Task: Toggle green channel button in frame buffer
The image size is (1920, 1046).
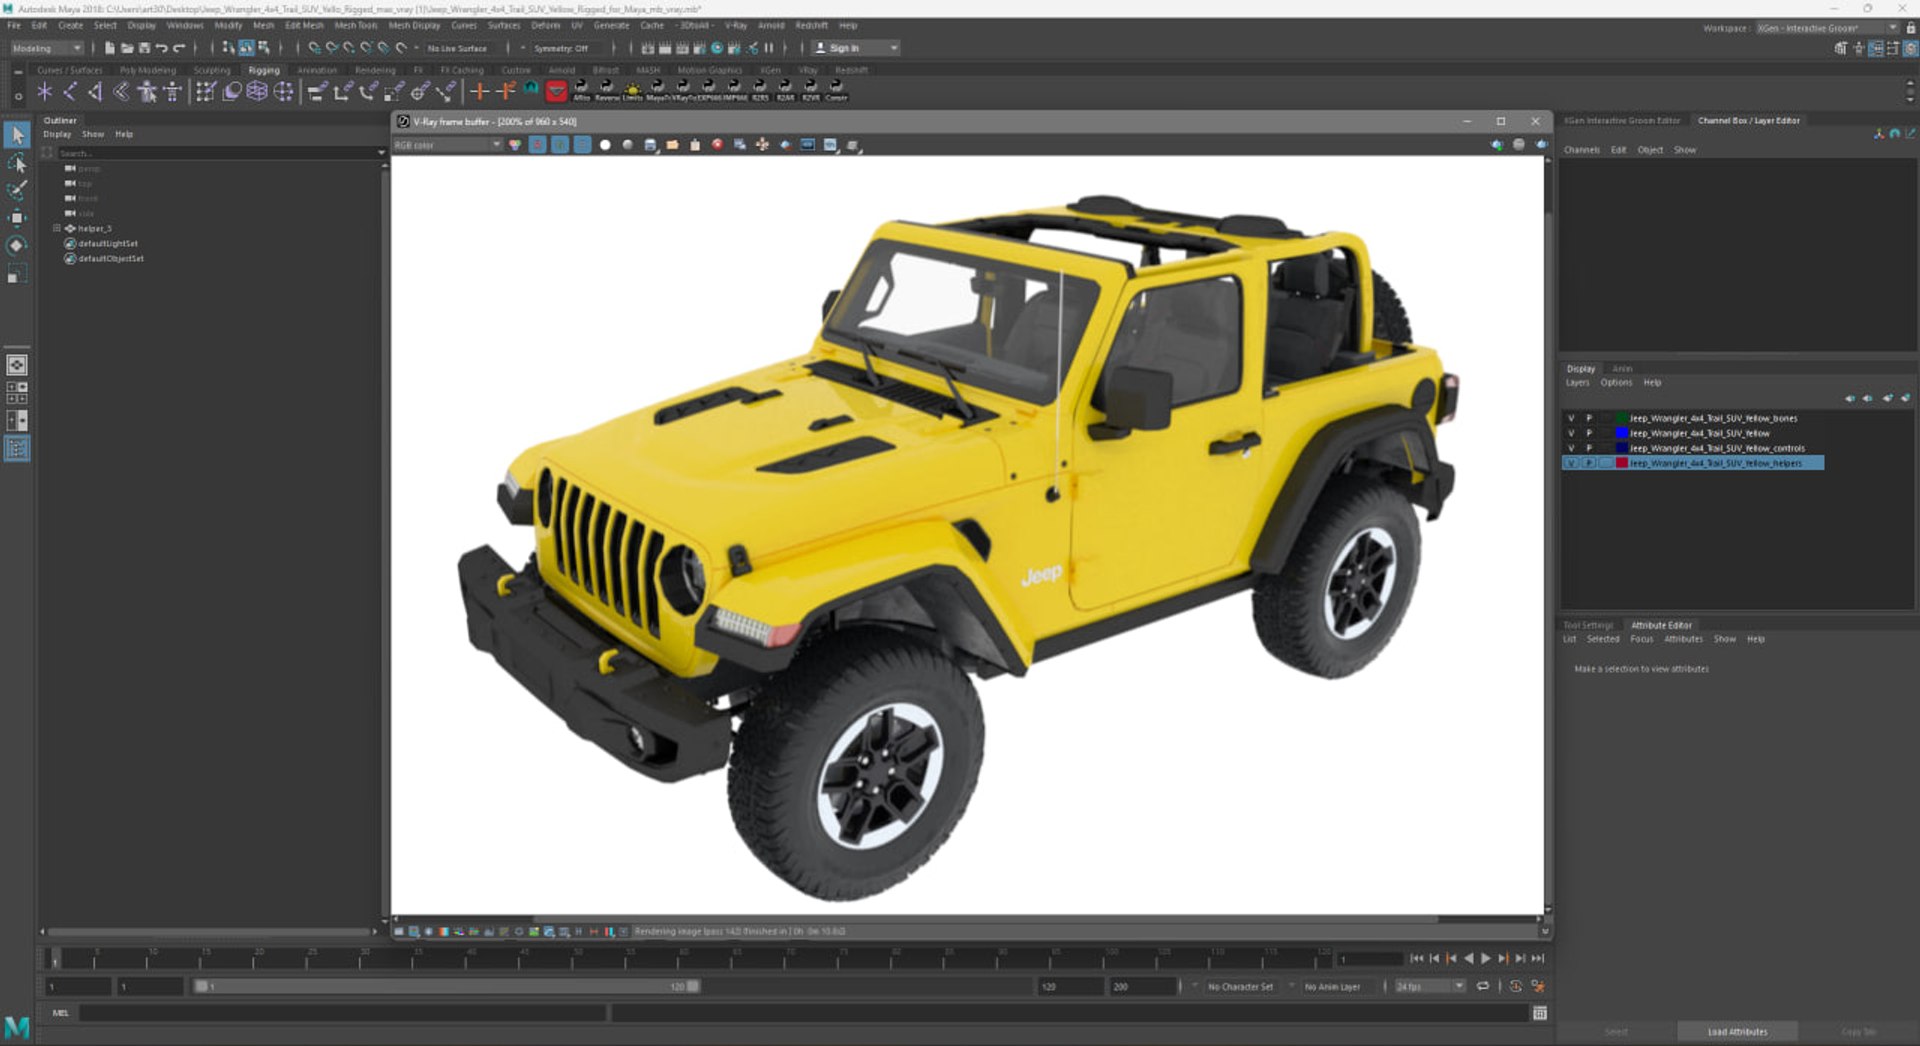Action: coord(560,145)
